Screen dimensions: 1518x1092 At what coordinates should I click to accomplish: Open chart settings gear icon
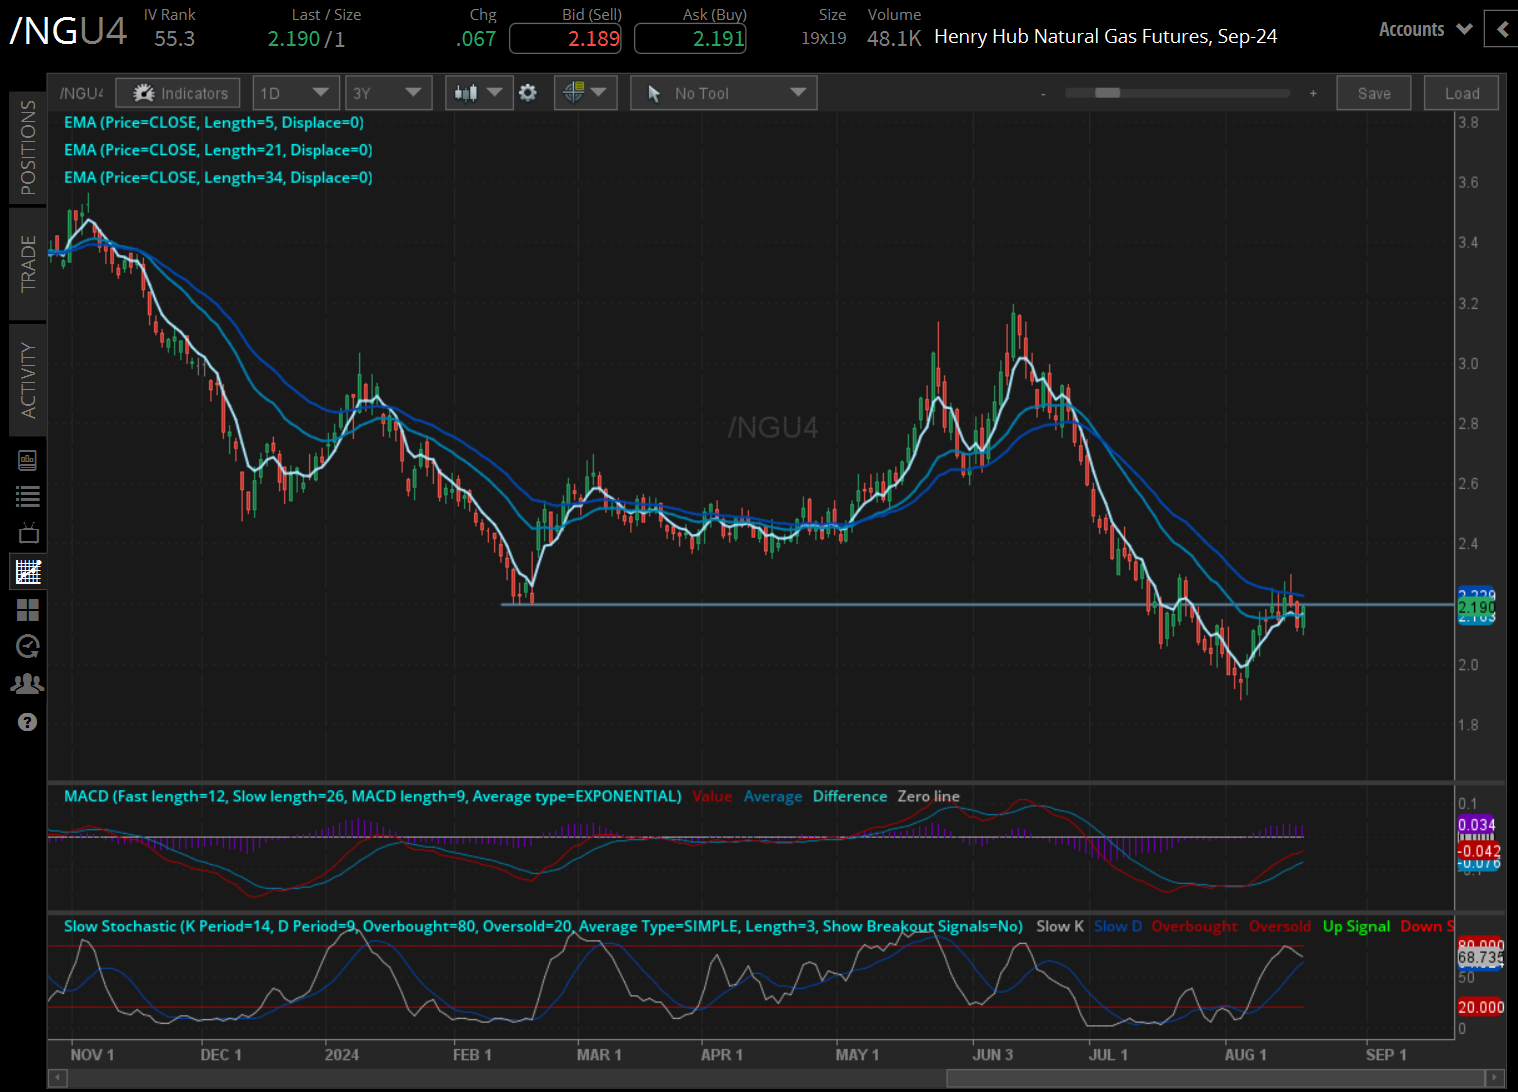[x=528, y=93]
